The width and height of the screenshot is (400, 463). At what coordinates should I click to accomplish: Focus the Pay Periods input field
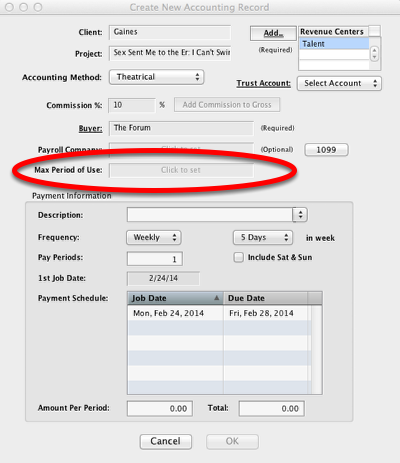(x=155, y=259)
